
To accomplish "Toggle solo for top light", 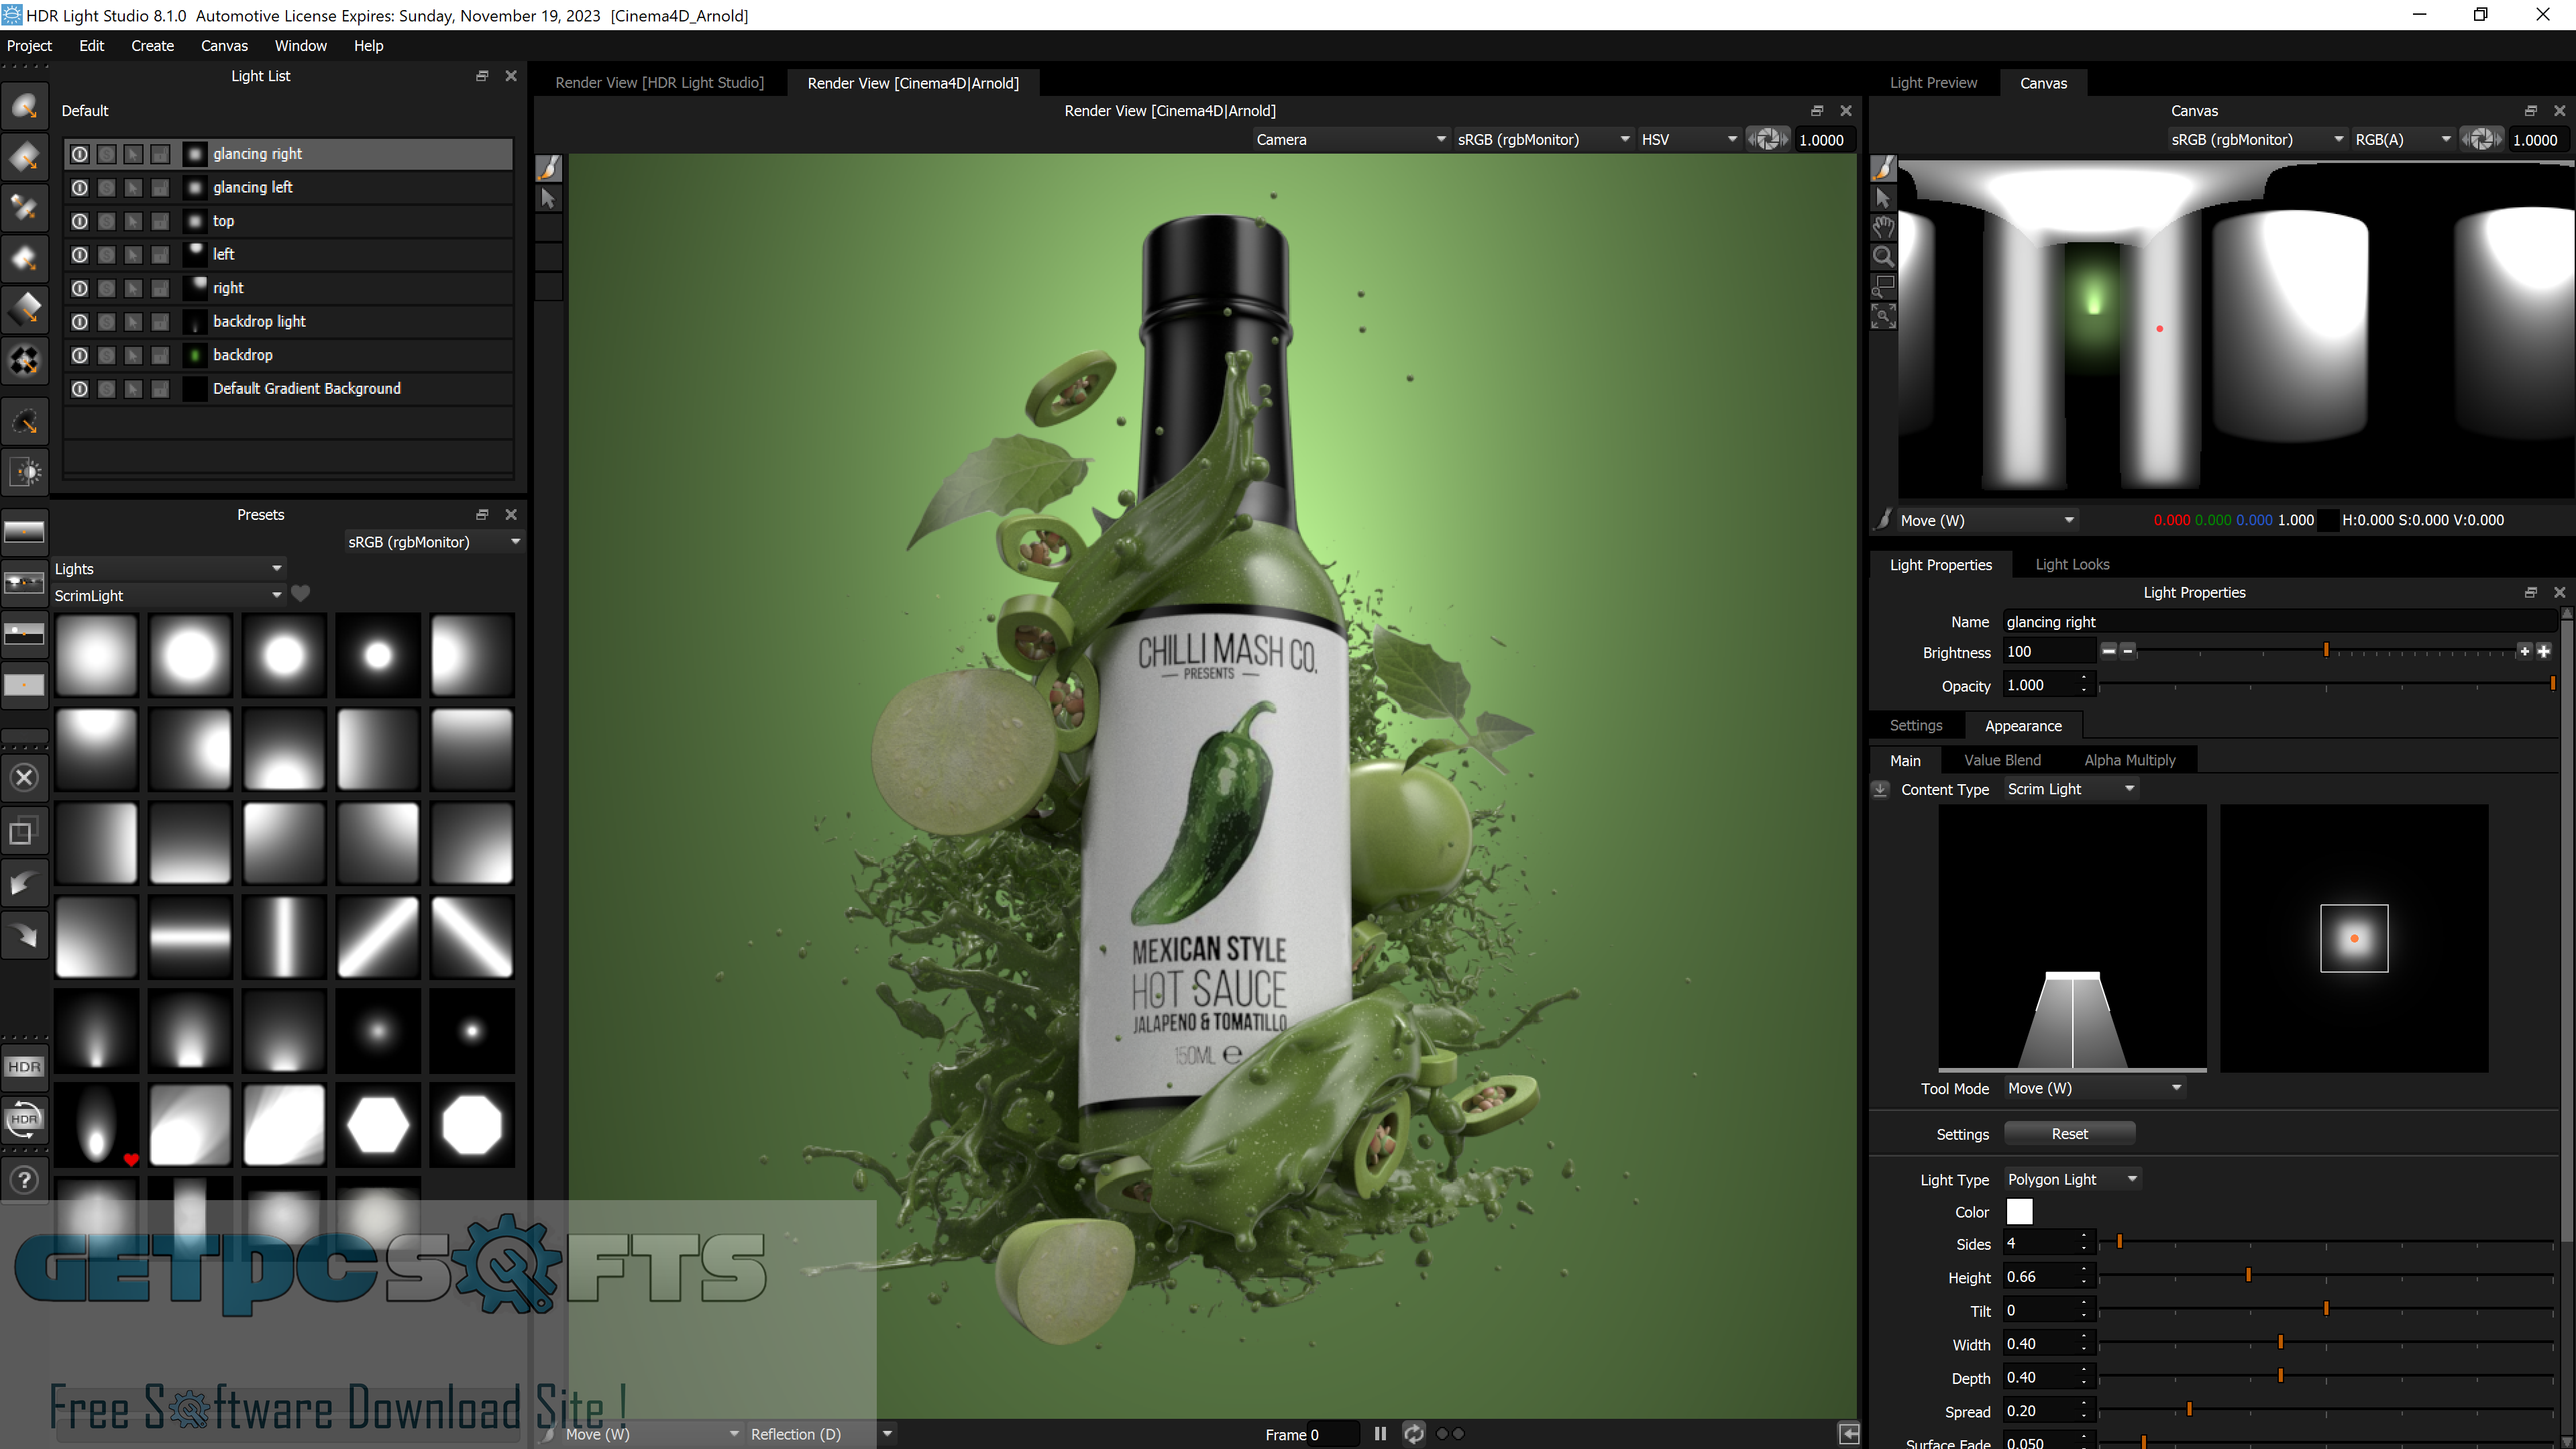I will (x=106, y=221).
